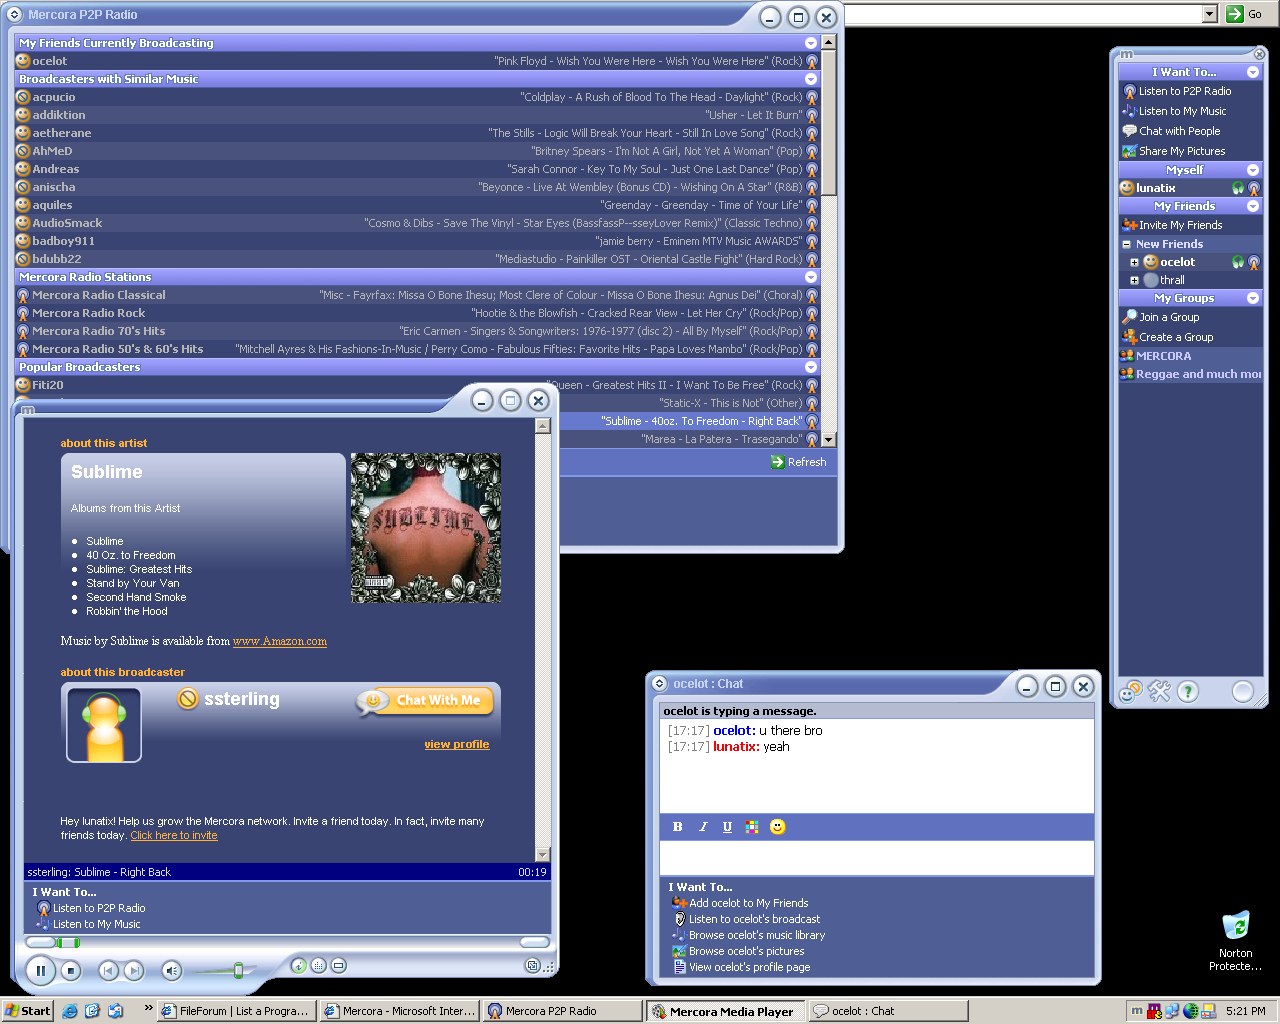The image size is (1280, 1024).
Task: Toggle the green shuffle button in player
Action: tap(298, 965)
